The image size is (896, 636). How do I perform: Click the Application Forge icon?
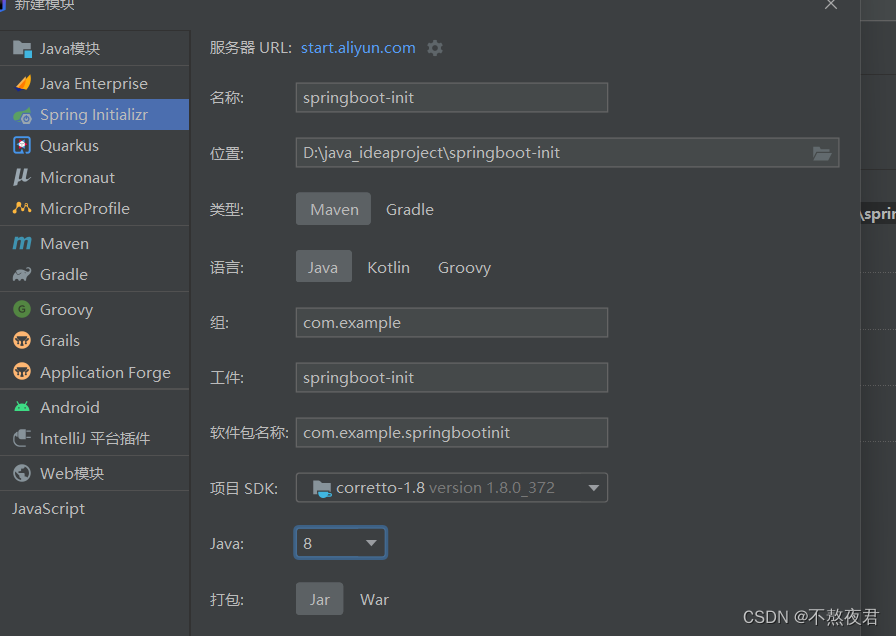[x=22, y=372]
